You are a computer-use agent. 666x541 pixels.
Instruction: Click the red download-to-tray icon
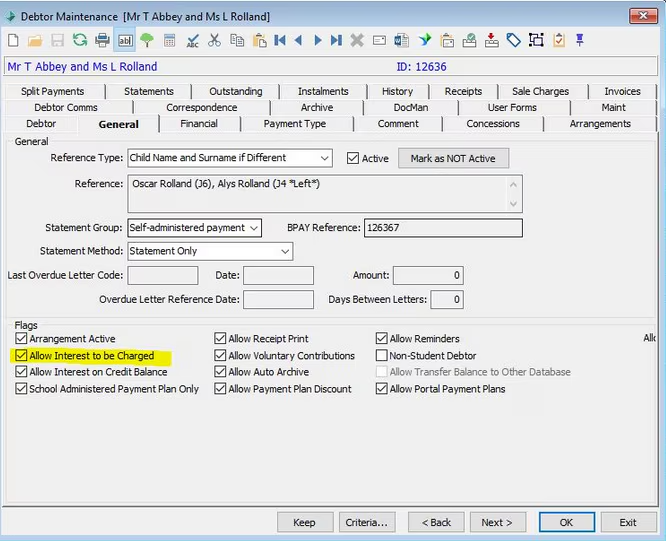pos(491,40)
